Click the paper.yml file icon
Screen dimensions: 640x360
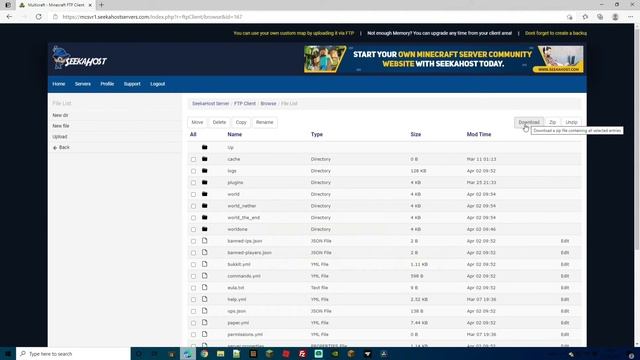[x=204, y=322]
